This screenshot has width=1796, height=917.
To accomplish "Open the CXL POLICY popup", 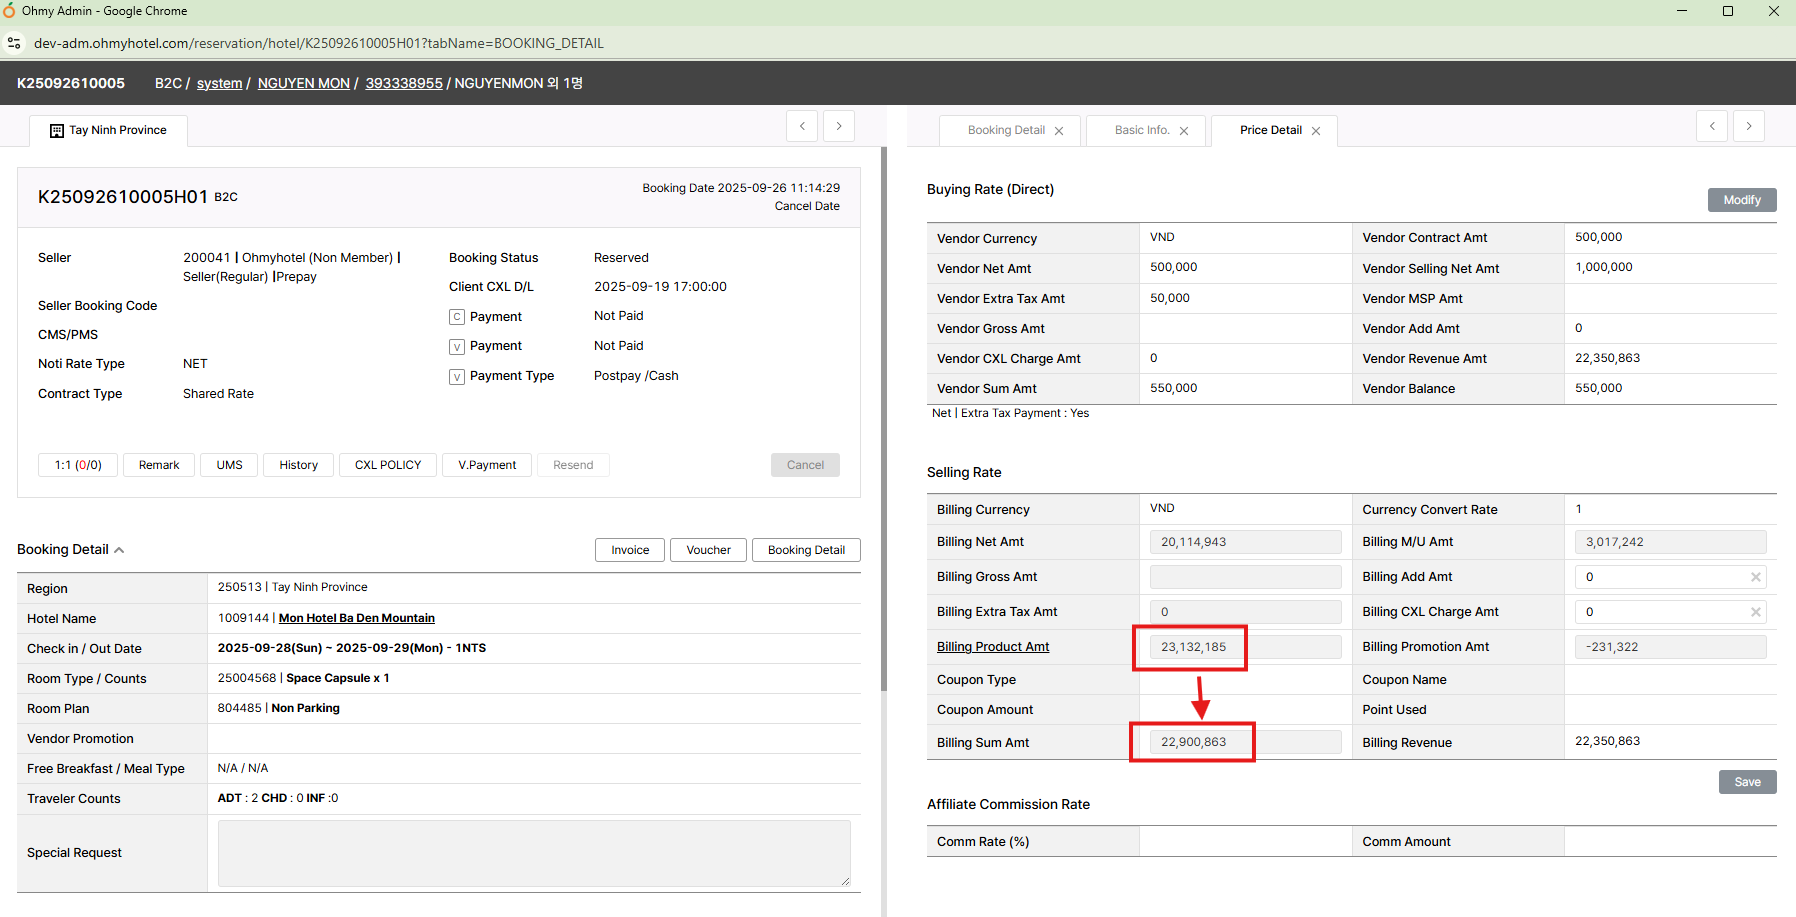I will [x=388, y=465].
